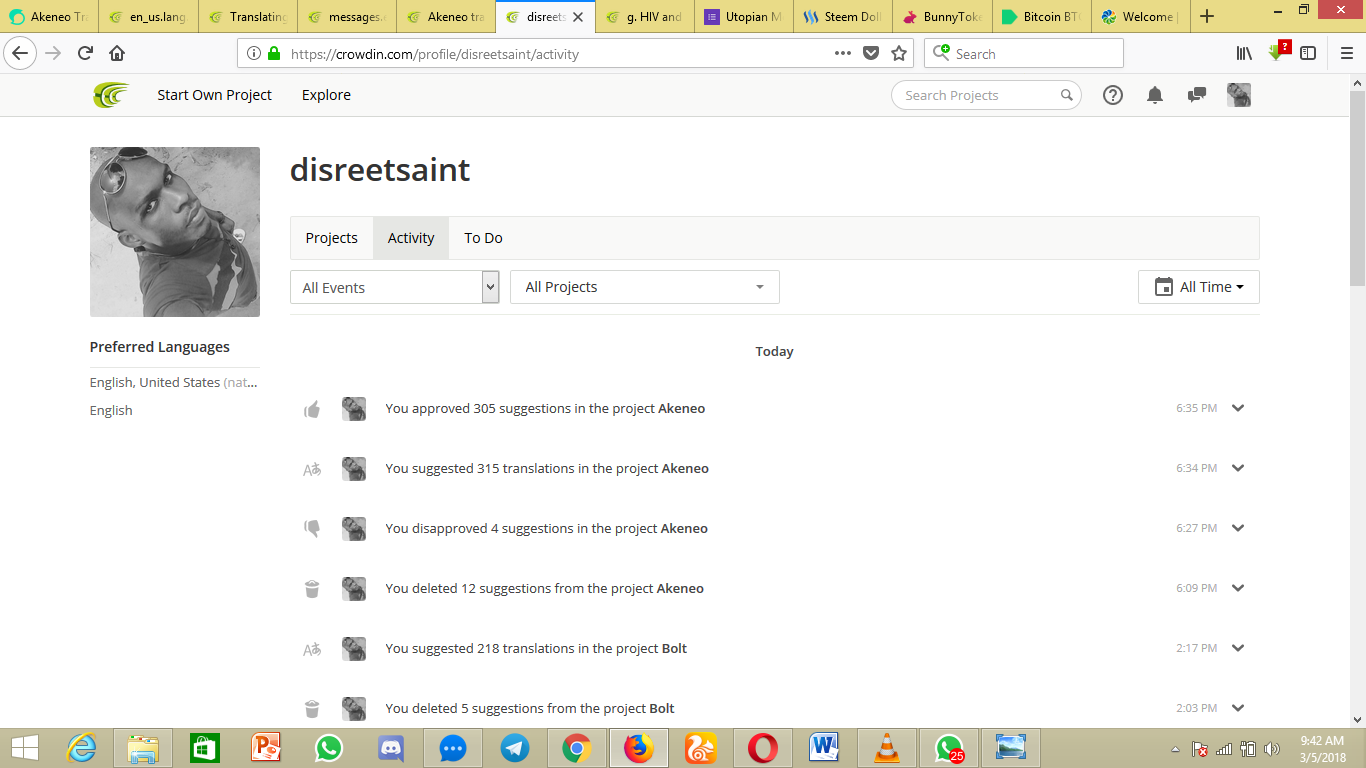Click the disreetsaint profile photo
Screen dimensions: 1366x768
tap(175, 232)
